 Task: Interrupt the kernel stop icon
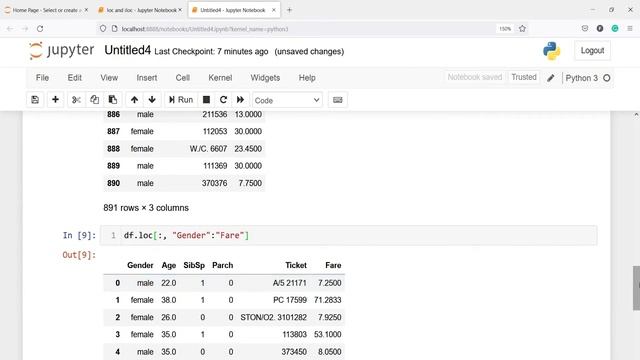(207, 100)
